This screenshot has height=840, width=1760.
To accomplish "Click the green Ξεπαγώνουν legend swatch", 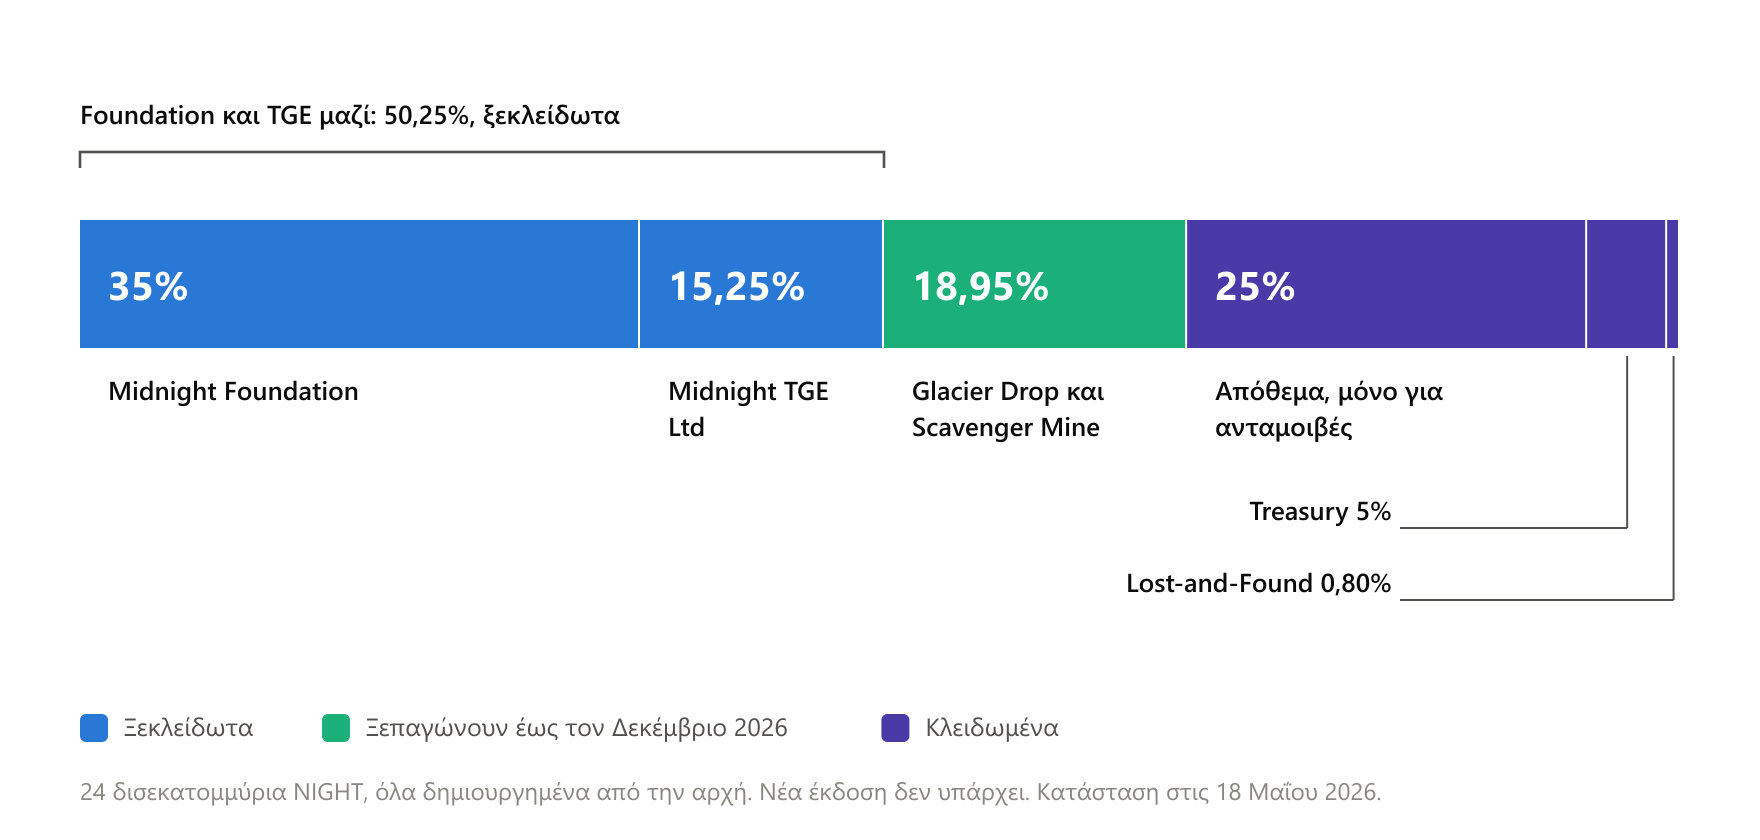I will click(336, 728).
